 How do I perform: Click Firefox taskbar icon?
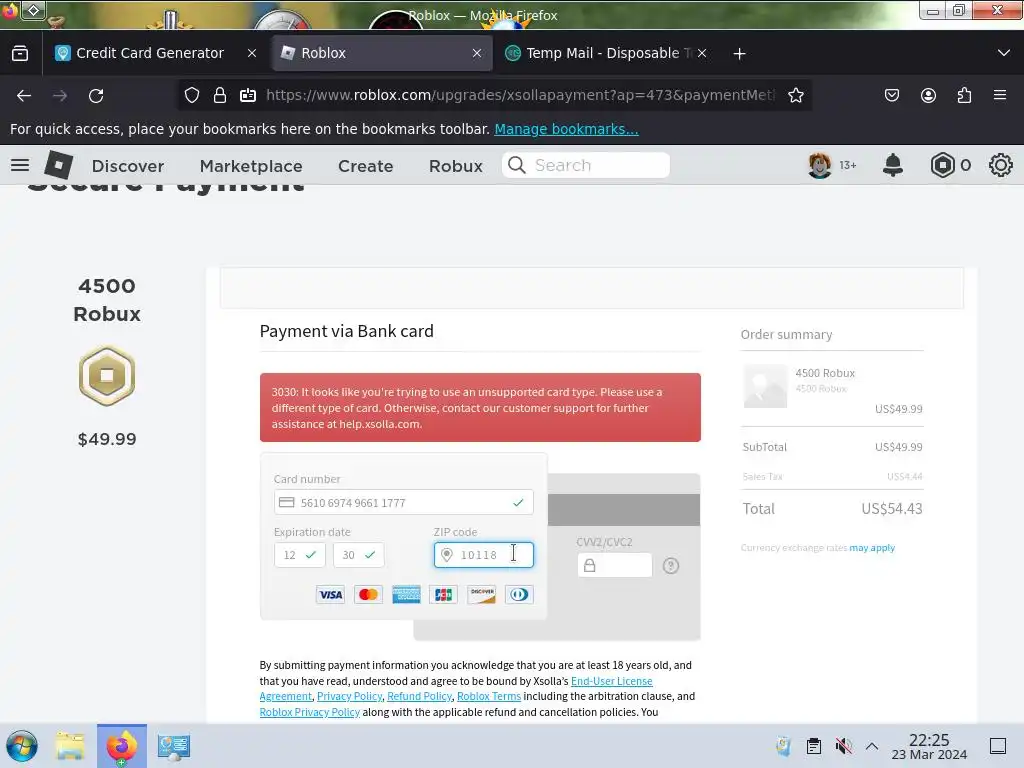point(122,746)
